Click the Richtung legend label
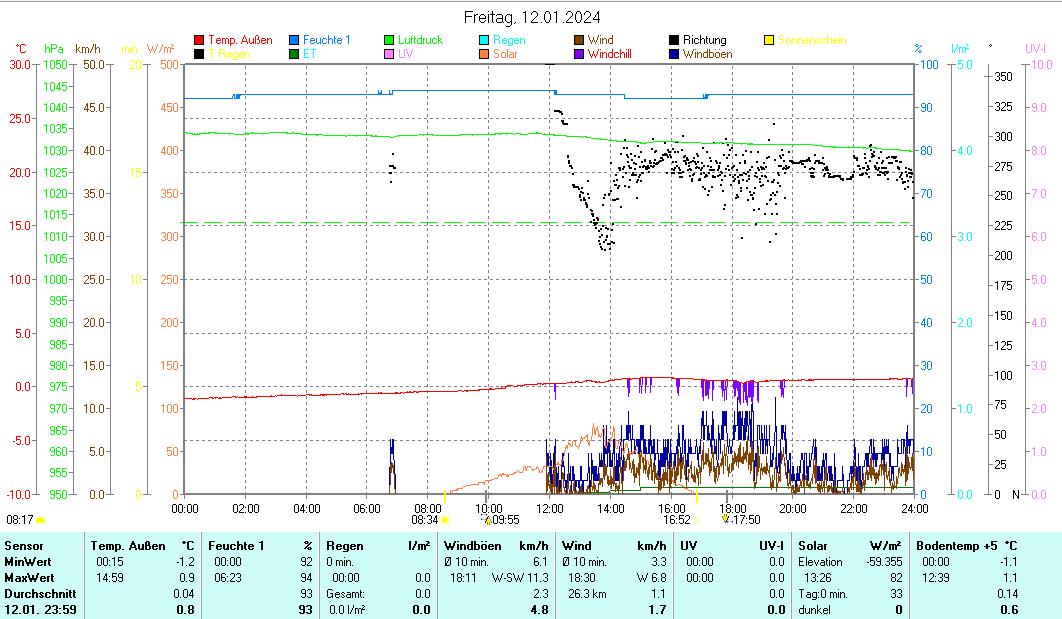Image resolution: width=1062 pixels, height=619 pixels. (x=704, y=40)
